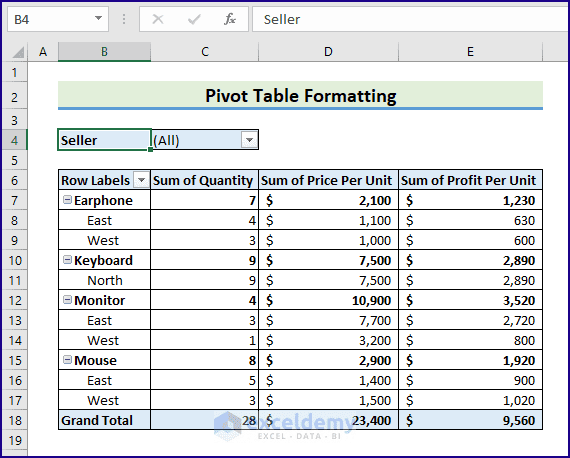Click inside the formula bar showing Seller

click(x=411, y=19)
